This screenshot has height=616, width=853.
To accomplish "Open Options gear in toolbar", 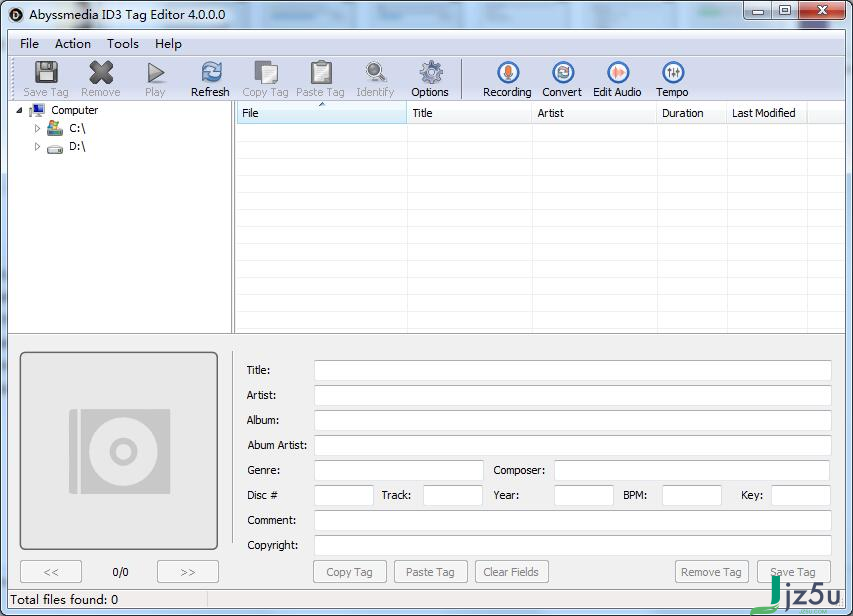I will click(430, 72).
